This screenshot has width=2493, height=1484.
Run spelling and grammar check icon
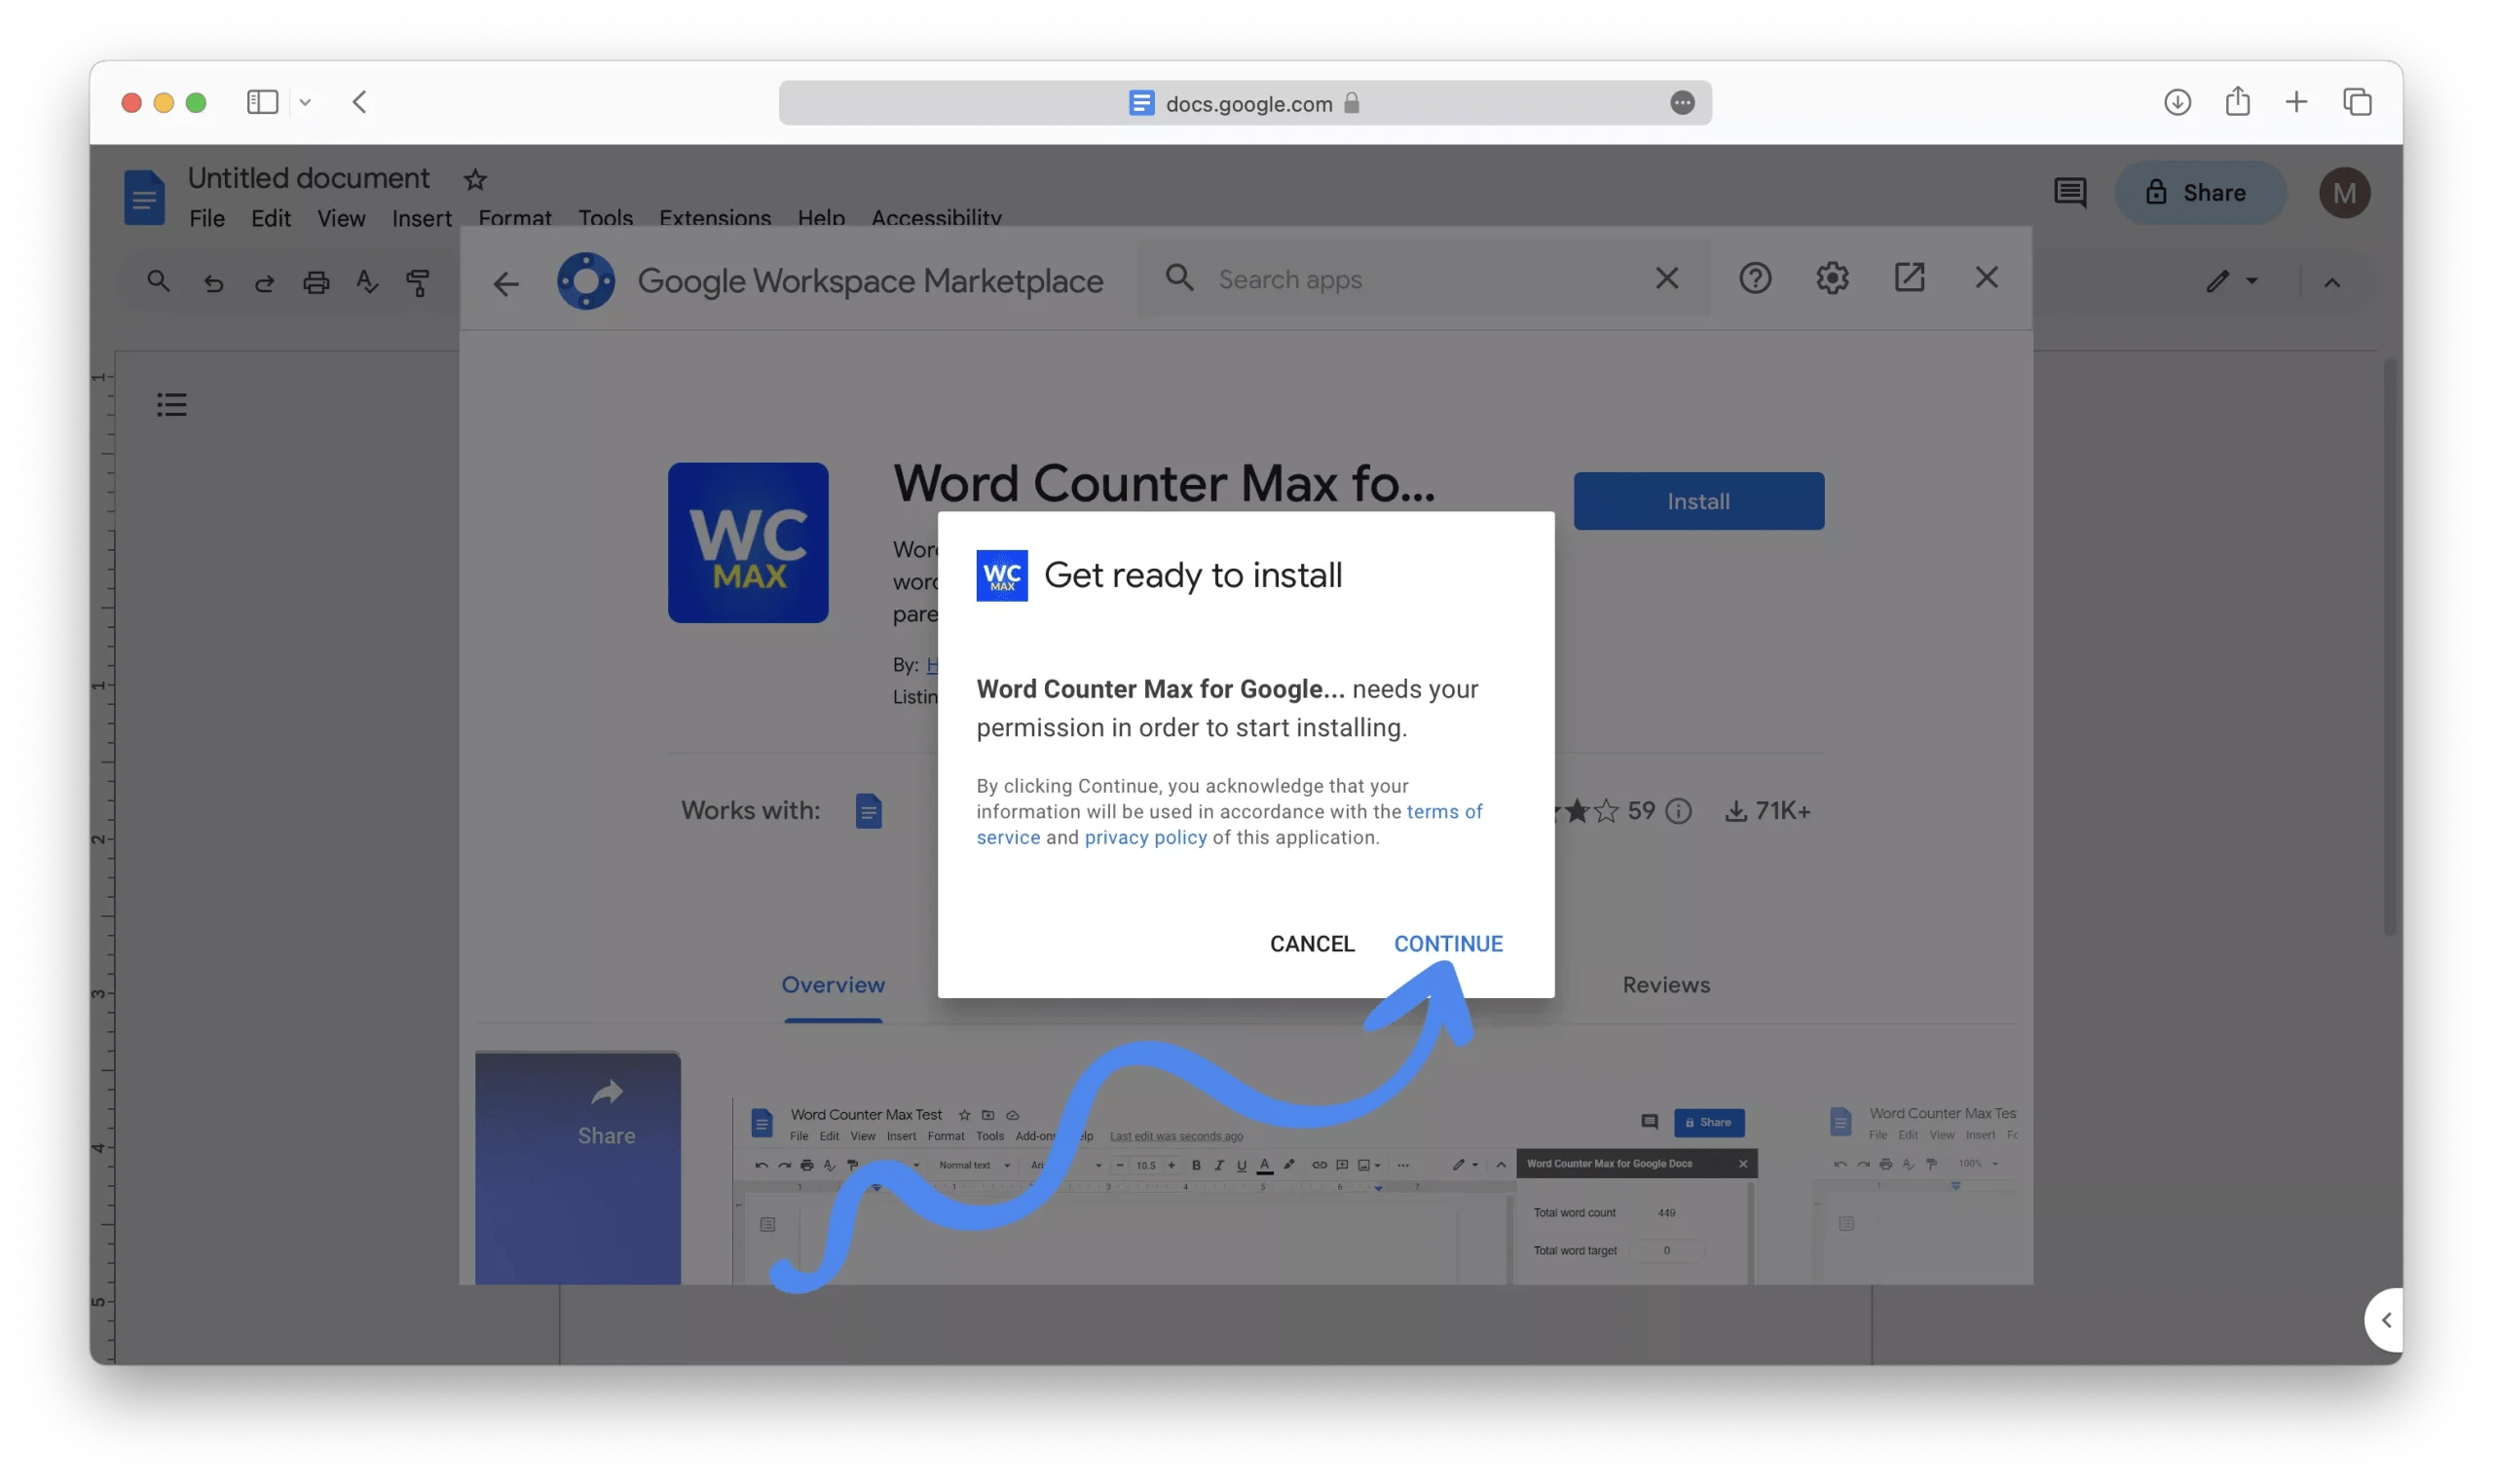367,282
